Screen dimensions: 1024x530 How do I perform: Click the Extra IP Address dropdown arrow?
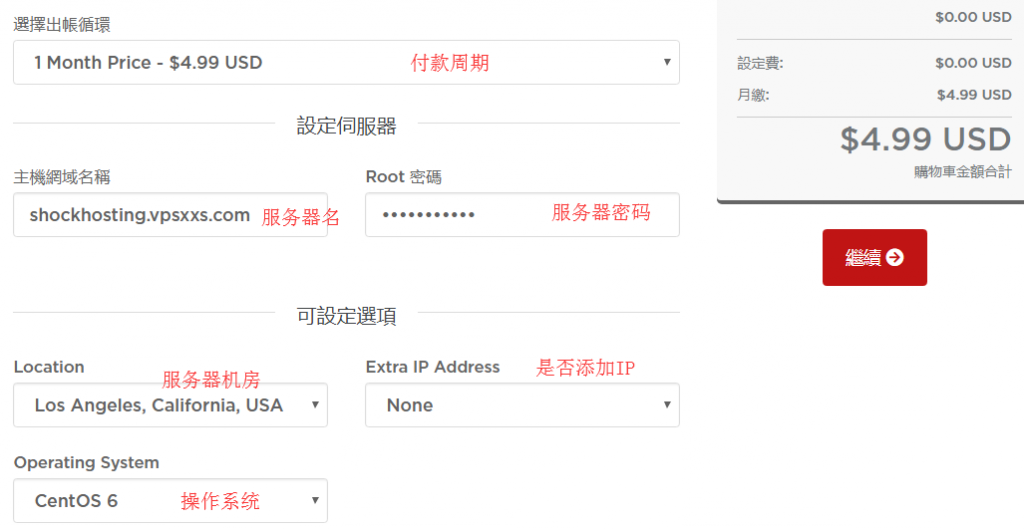click(667, 405)
